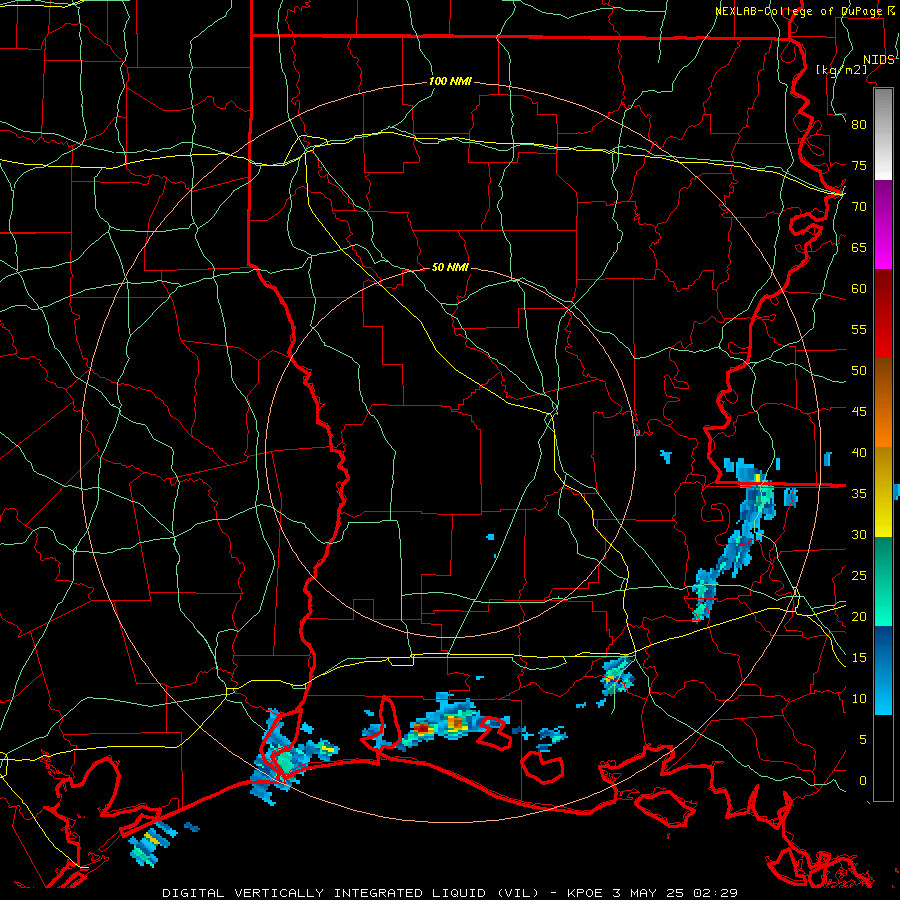Click the 100 NMI range ring label
900x900 pixels.
pyautogui.click(x=450, y=82)
